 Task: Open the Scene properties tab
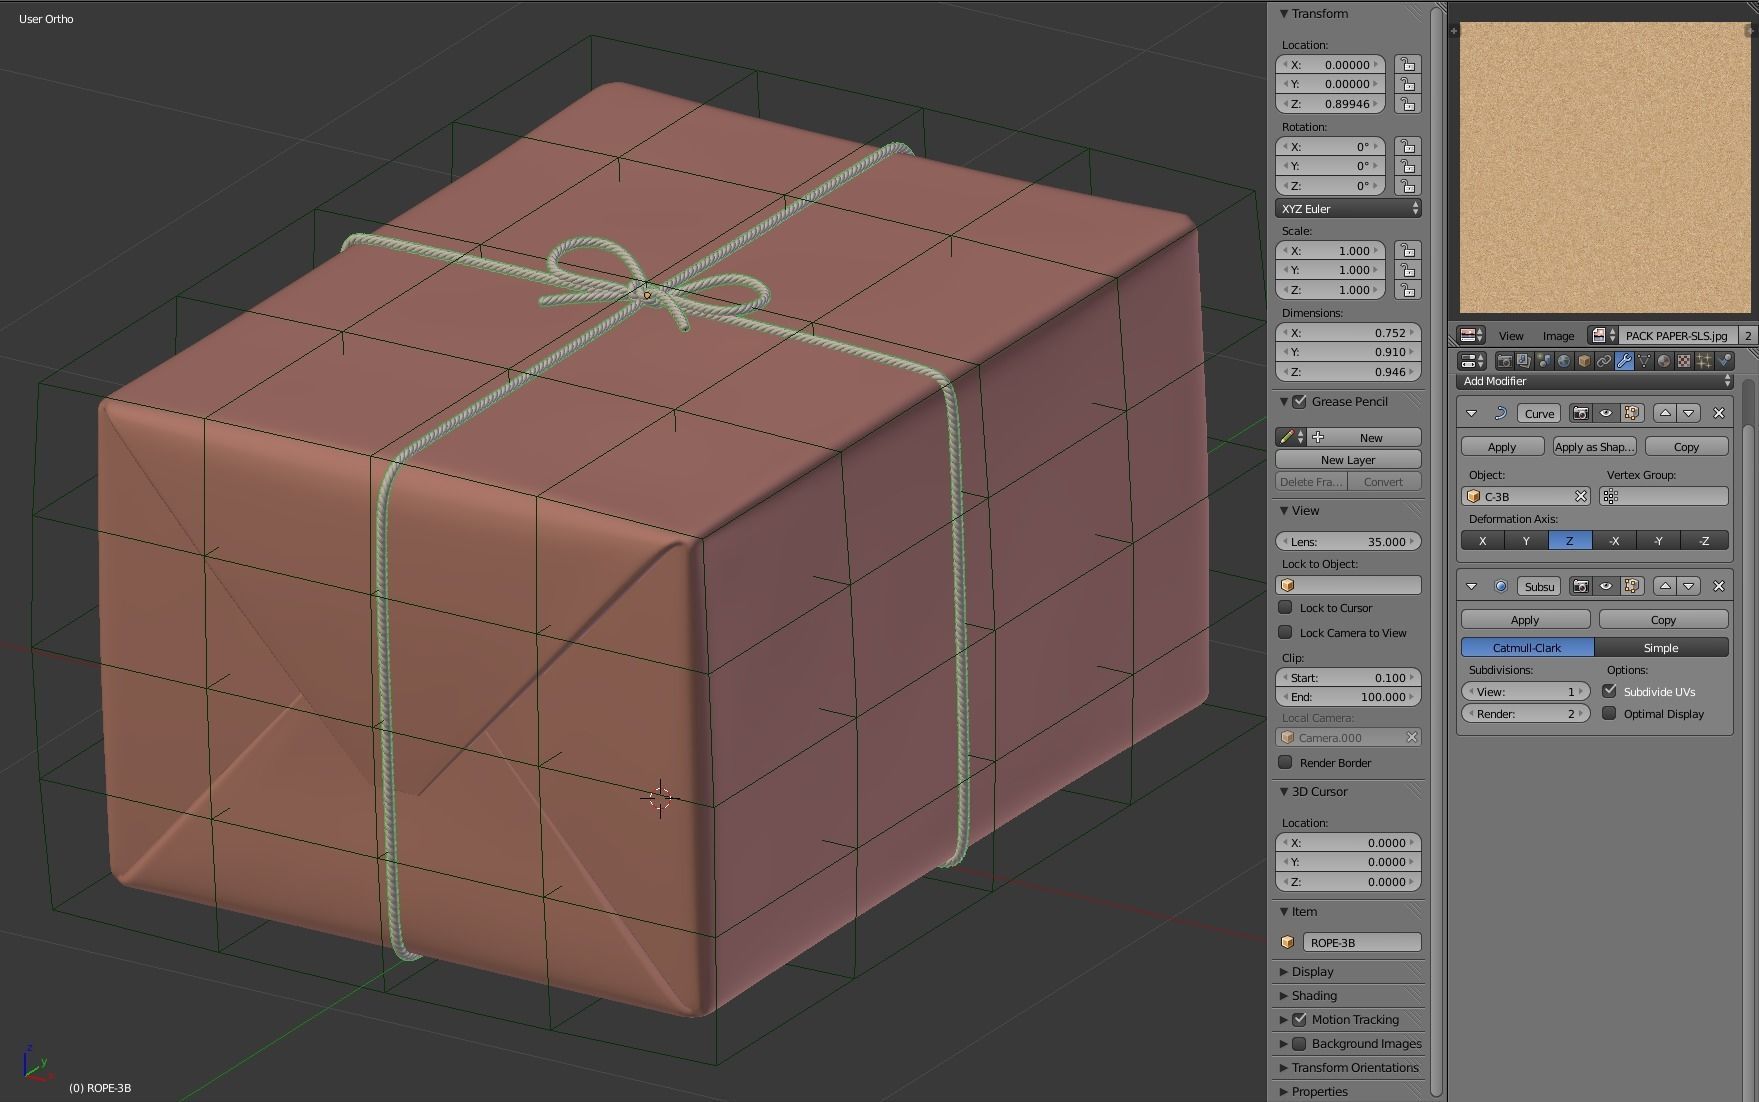coord(1544,361)
